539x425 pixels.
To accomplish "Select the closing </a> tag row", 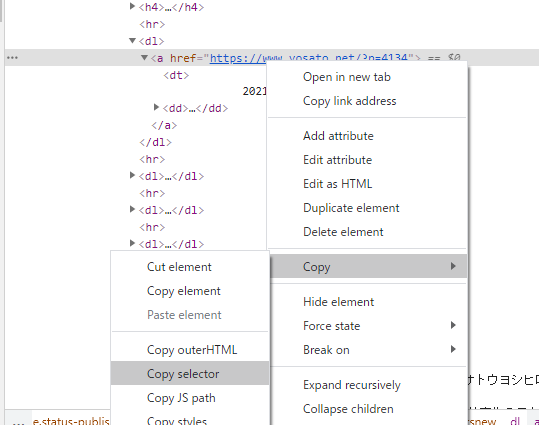I will click(164, 125).
